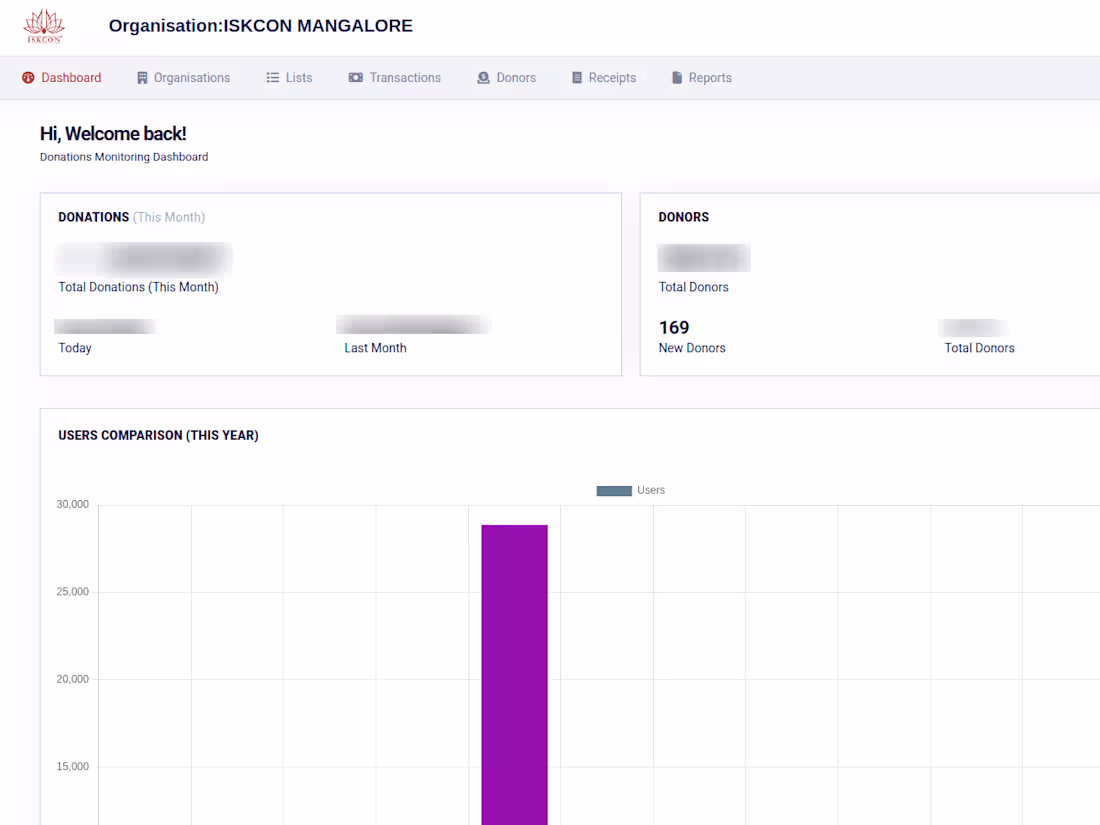Toggle the Users legend color swatch
The height and width of the screenshot is (825, 1100).
click(614, 491)
